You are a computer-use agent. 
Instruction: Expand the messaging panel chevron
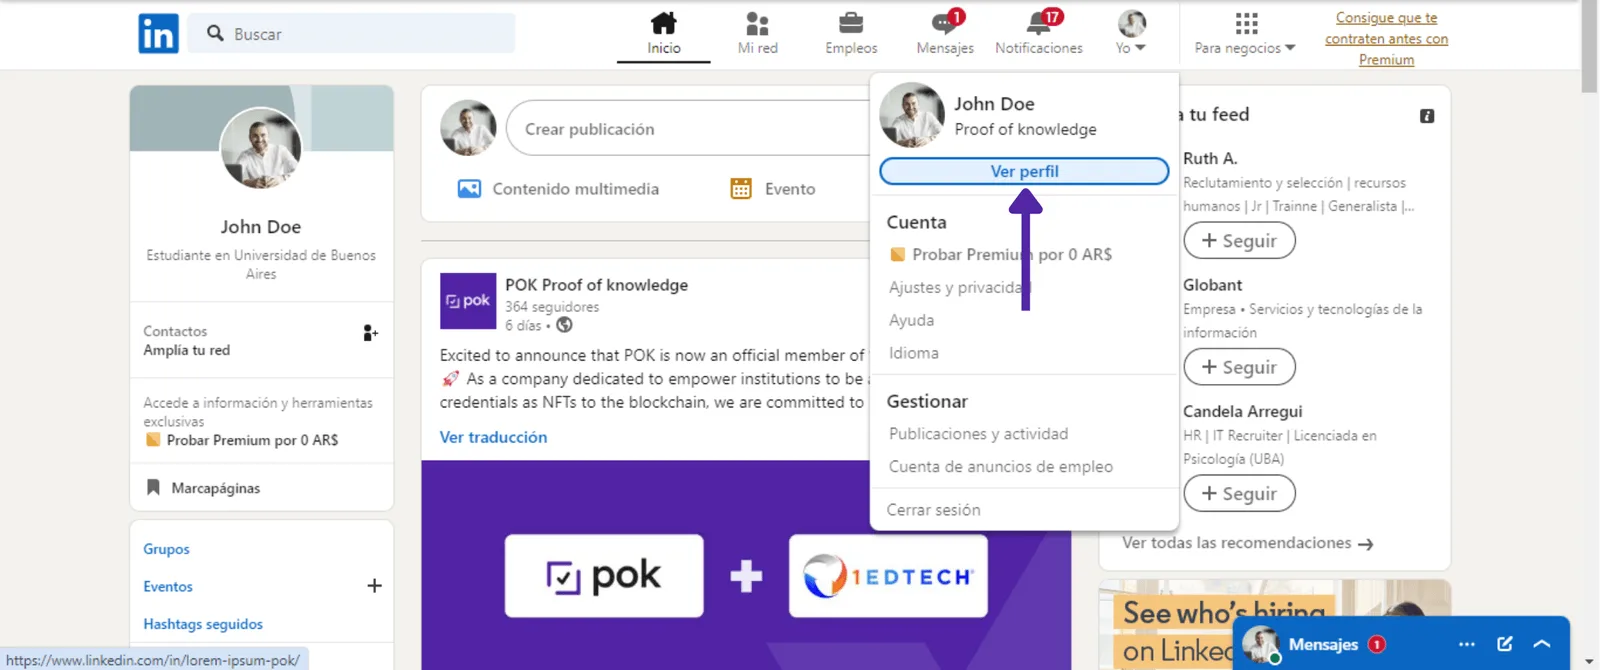pyautogui.click(x=1541, y=644)
